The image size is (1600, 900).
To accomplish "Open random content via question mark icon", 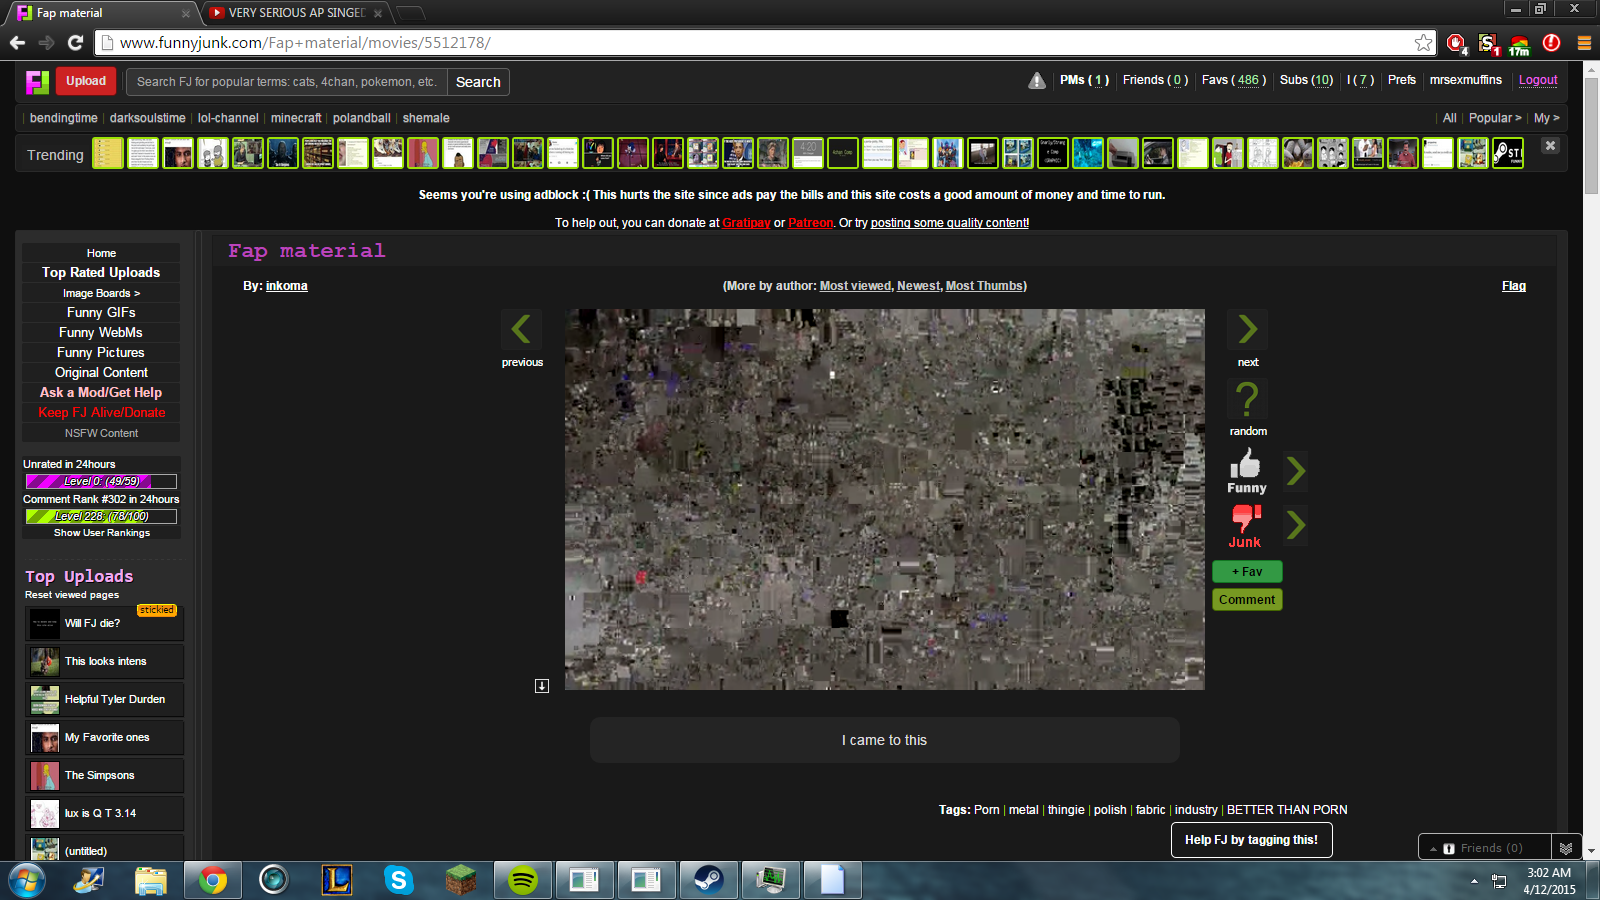I will pyautogui.click(x=1247, y=399).
